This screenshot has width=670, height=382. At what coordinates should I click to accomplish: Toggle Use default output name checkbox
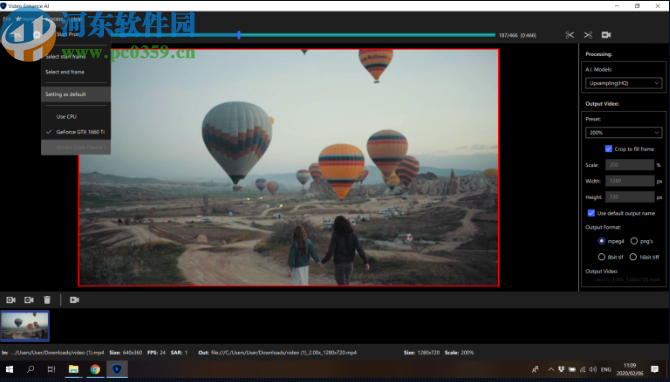point(591,213)
